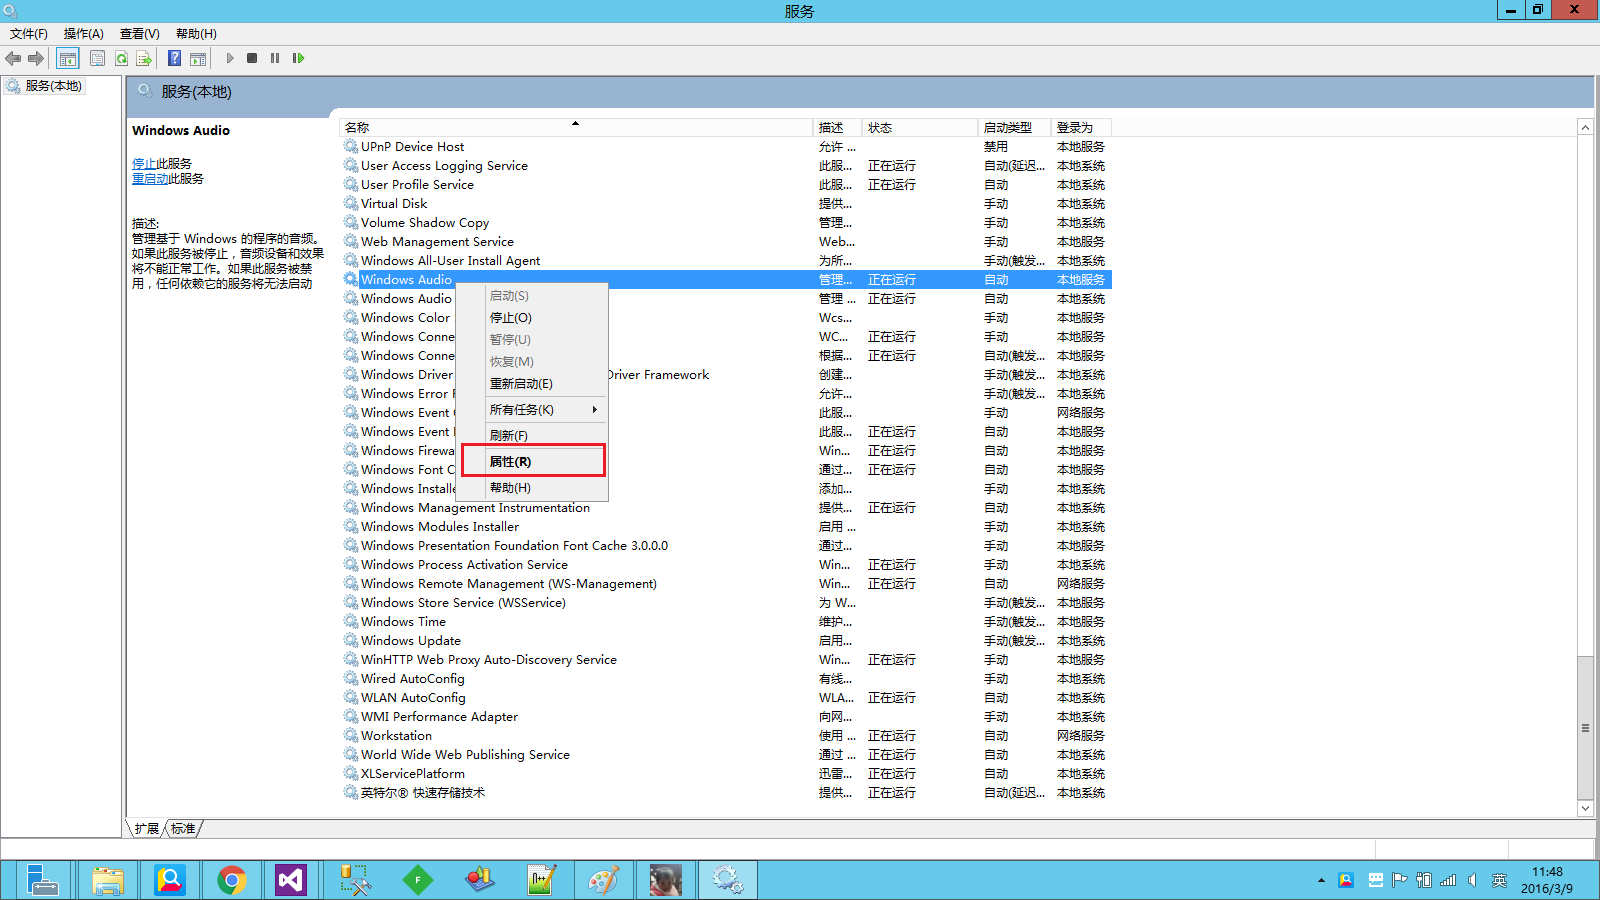The width and height of the screenshot is (1600, 900).
Task: Sort by the 登录为 column header
Action: (1081, 128)
